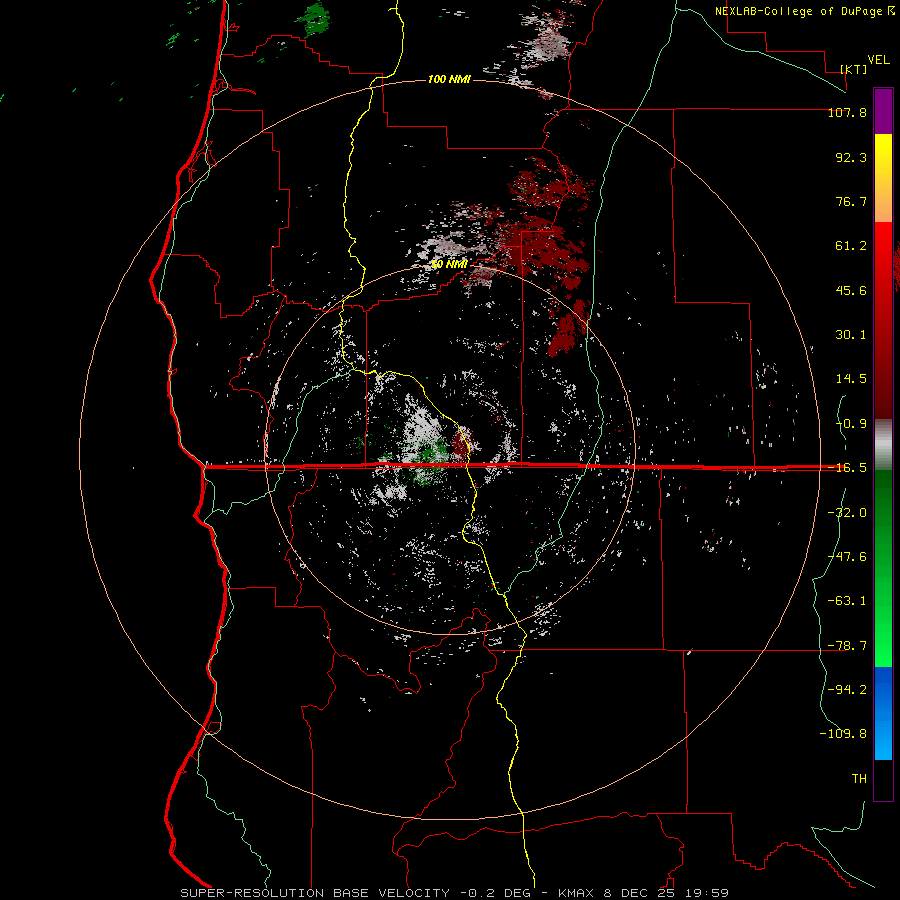Click the 30.1 legend value
900x900 pixels.
click(x=851, y=335)
